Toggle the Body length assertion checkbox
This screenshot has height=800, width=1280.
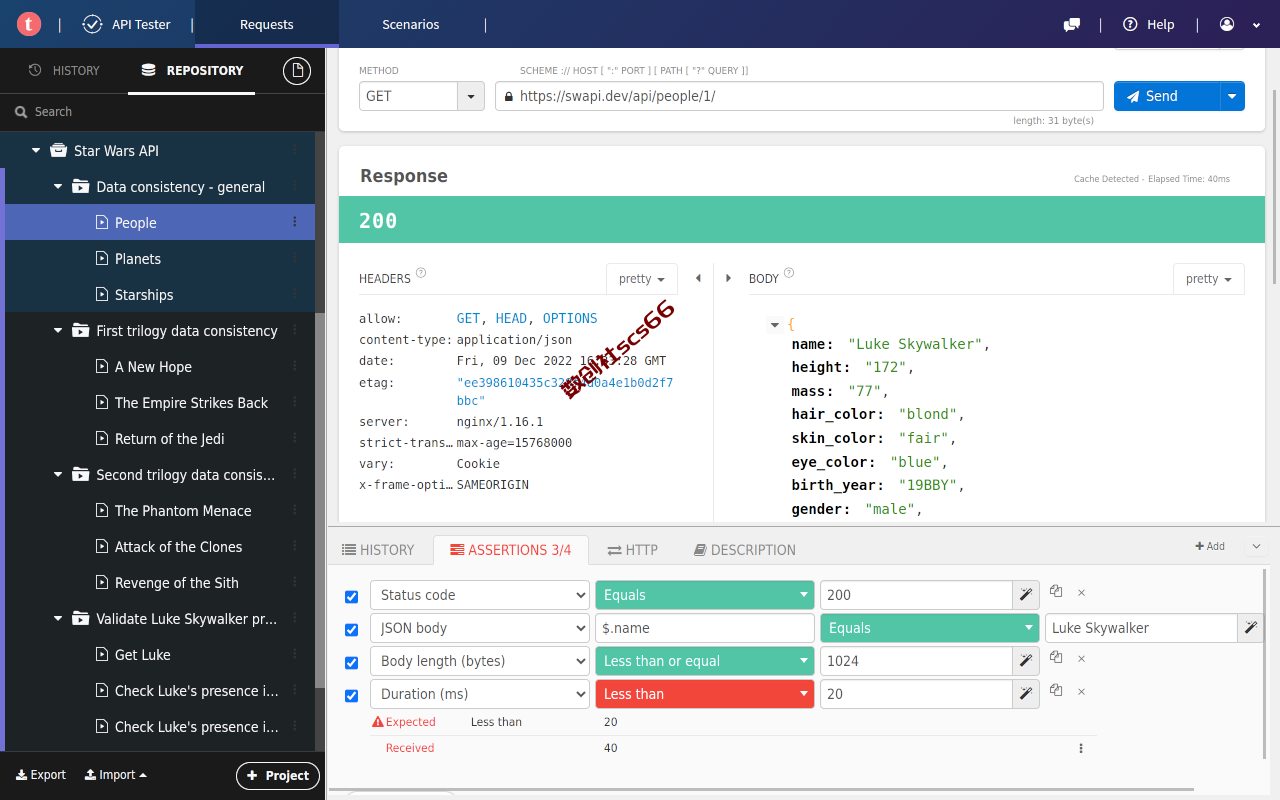[351, 663]
